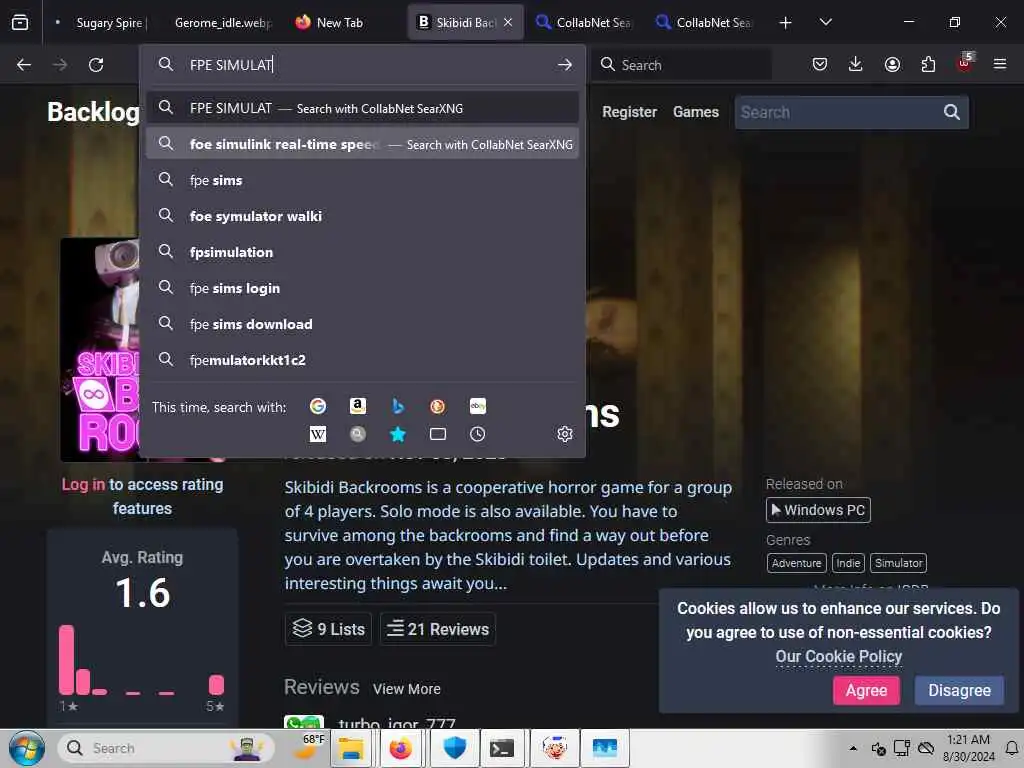The height and width of the screenshot is (768, 1024).
Task: Open the 9 Lists button
Action: tap(328, 629)
